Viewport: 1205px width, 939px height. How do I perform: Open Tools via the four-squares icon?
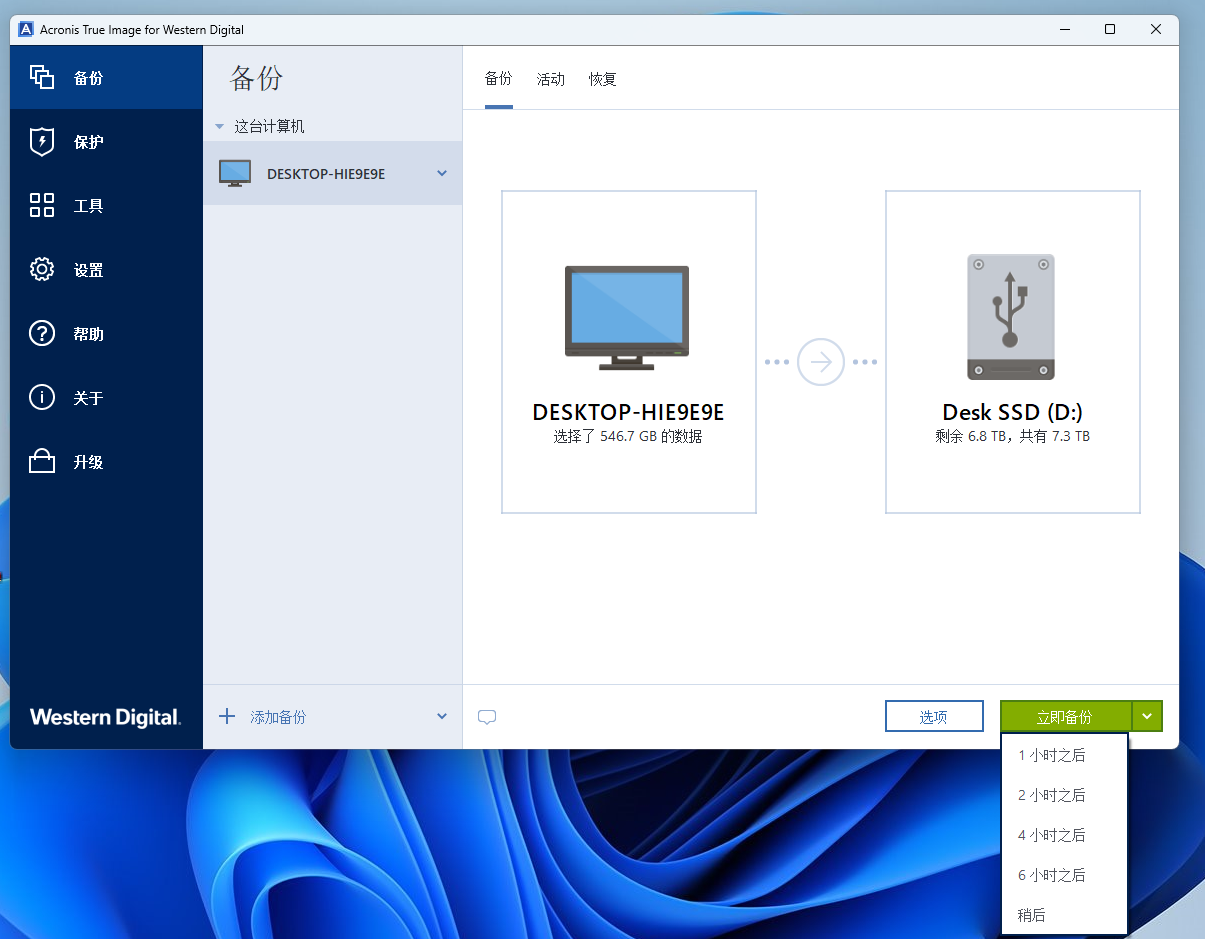point(41,206)
